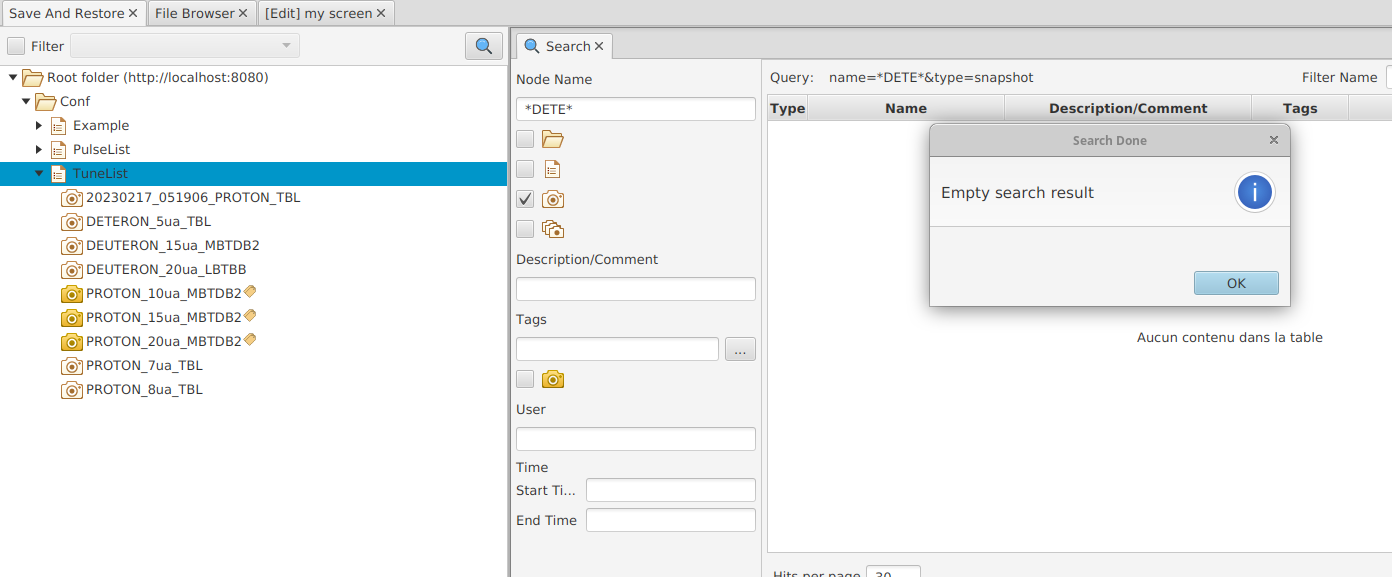Screen dimensions: 1392x577
Task: Click inside the Description/Comment field
Action: [635, 288]
